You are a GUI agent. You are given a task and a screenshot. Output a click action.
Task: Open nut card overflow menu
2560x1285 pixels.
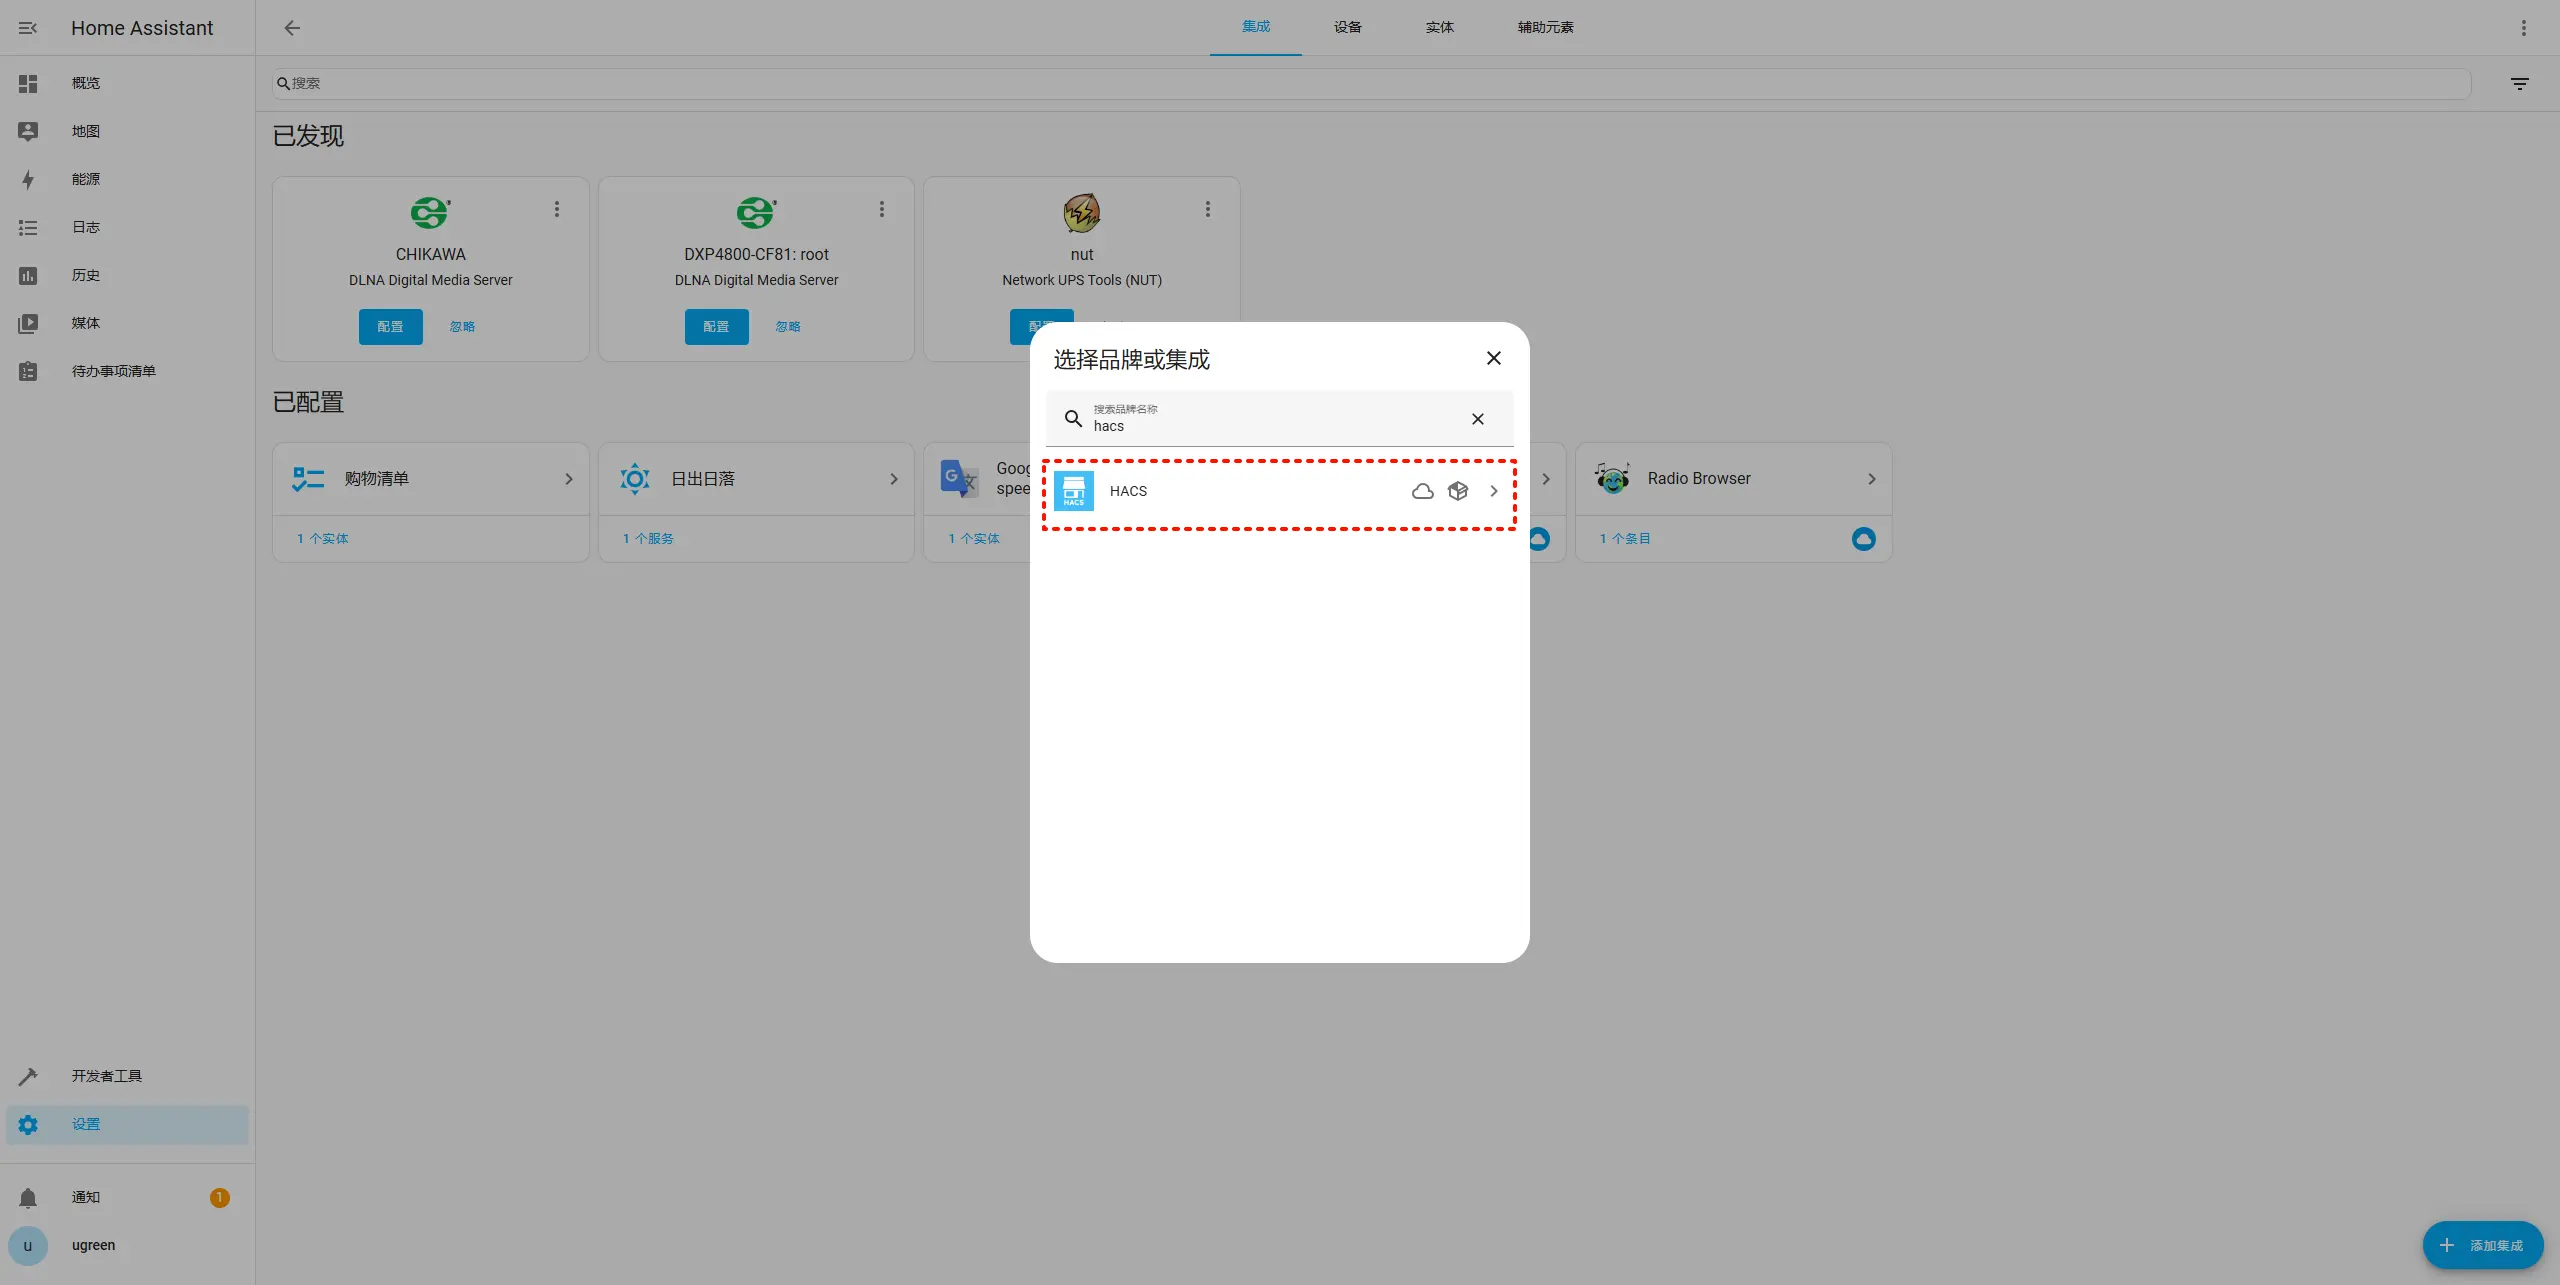[1207, 209]
